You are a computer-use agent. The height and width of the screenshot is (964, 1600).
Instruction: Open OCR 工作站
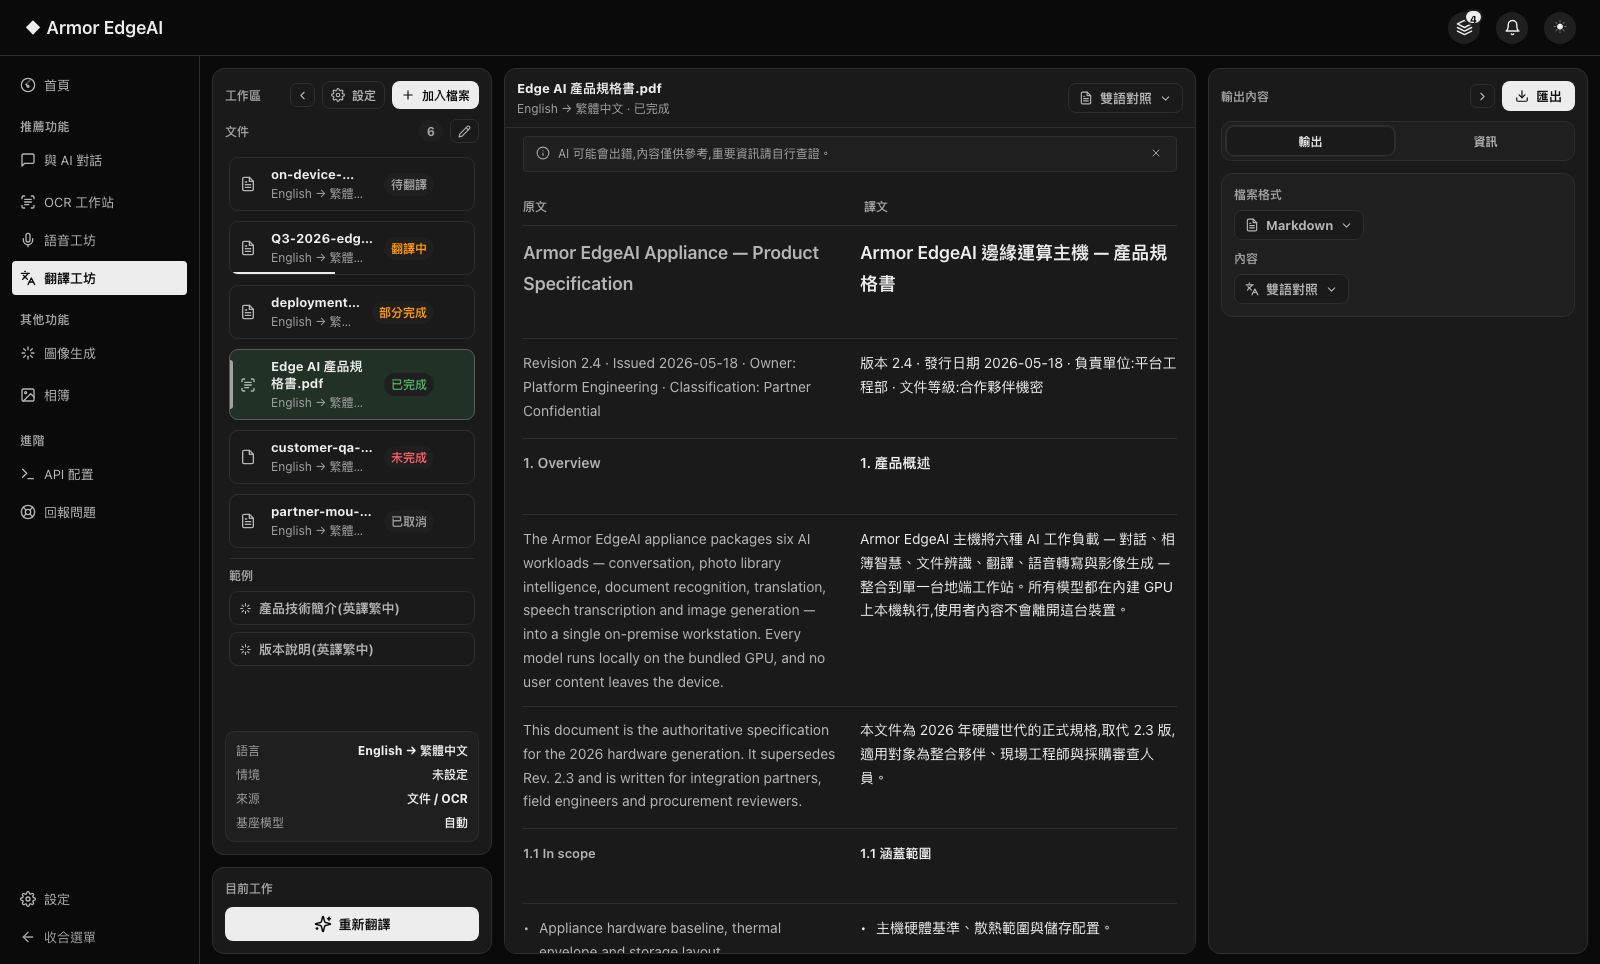(99, 202)
